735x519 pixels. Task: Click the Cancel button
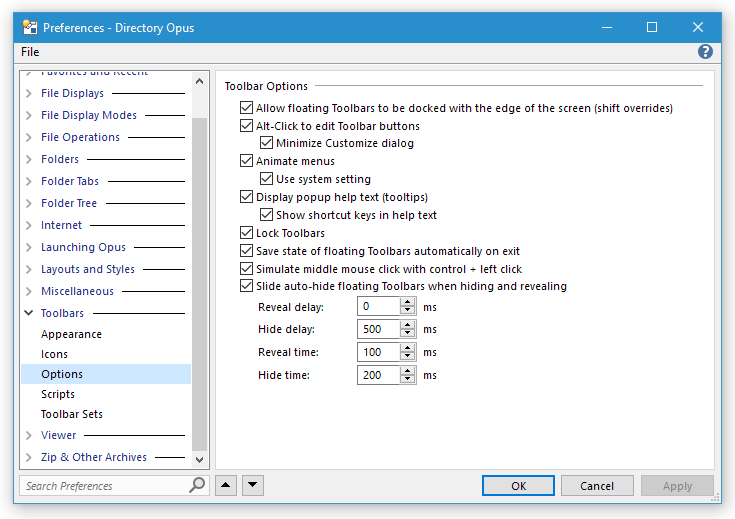(597, 486)
